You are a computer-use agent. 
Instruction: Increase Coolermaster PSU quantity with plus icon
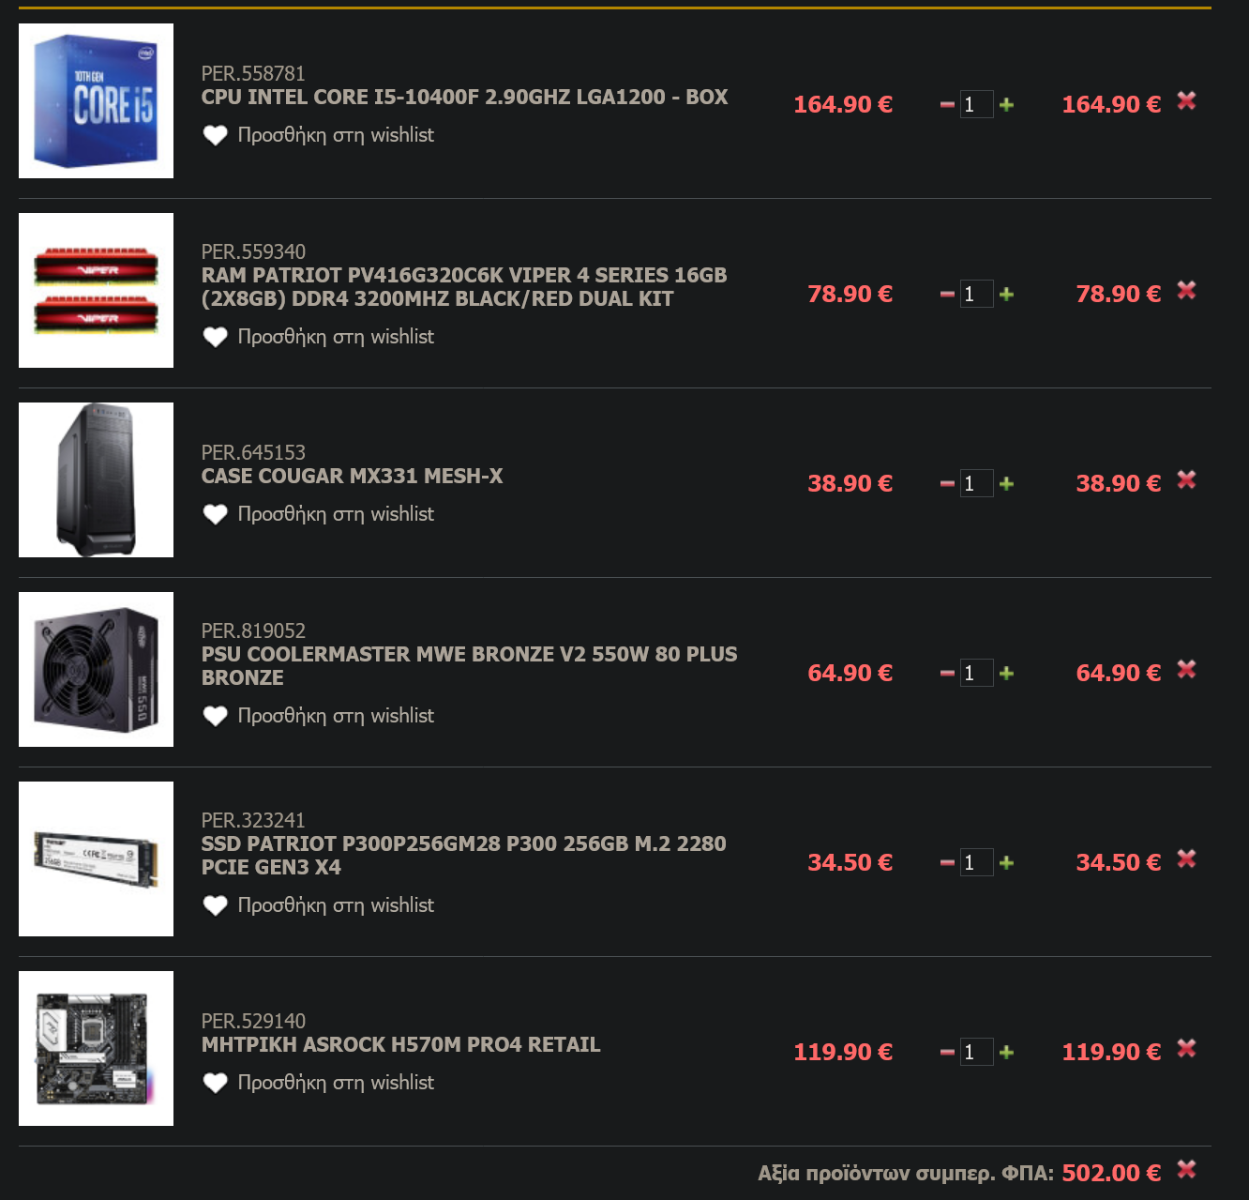[1006, 673]
